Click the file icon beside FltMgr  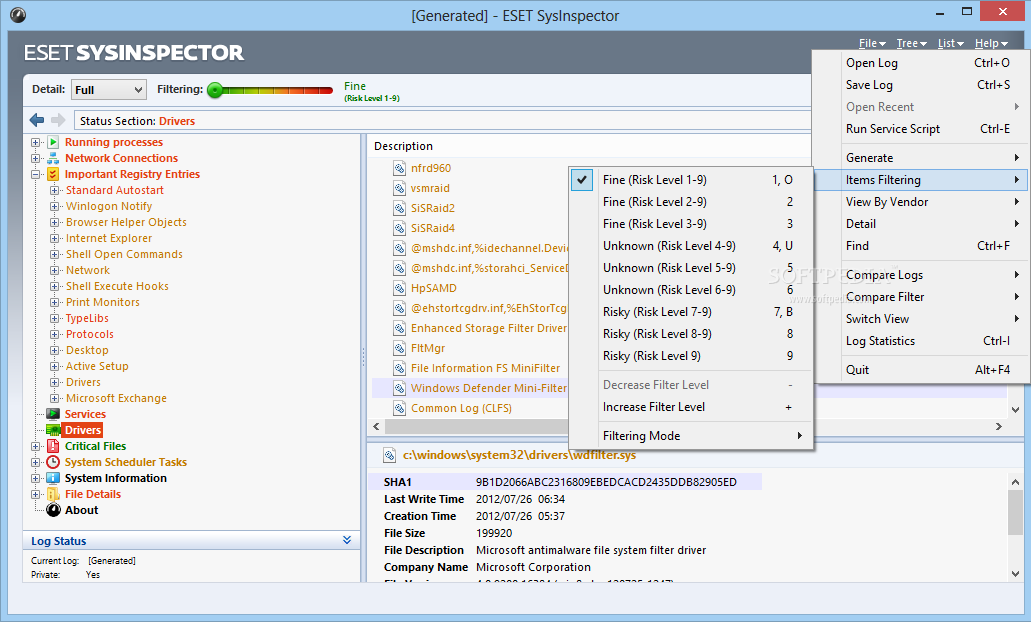pyautogui.click(x=399, y=348)
